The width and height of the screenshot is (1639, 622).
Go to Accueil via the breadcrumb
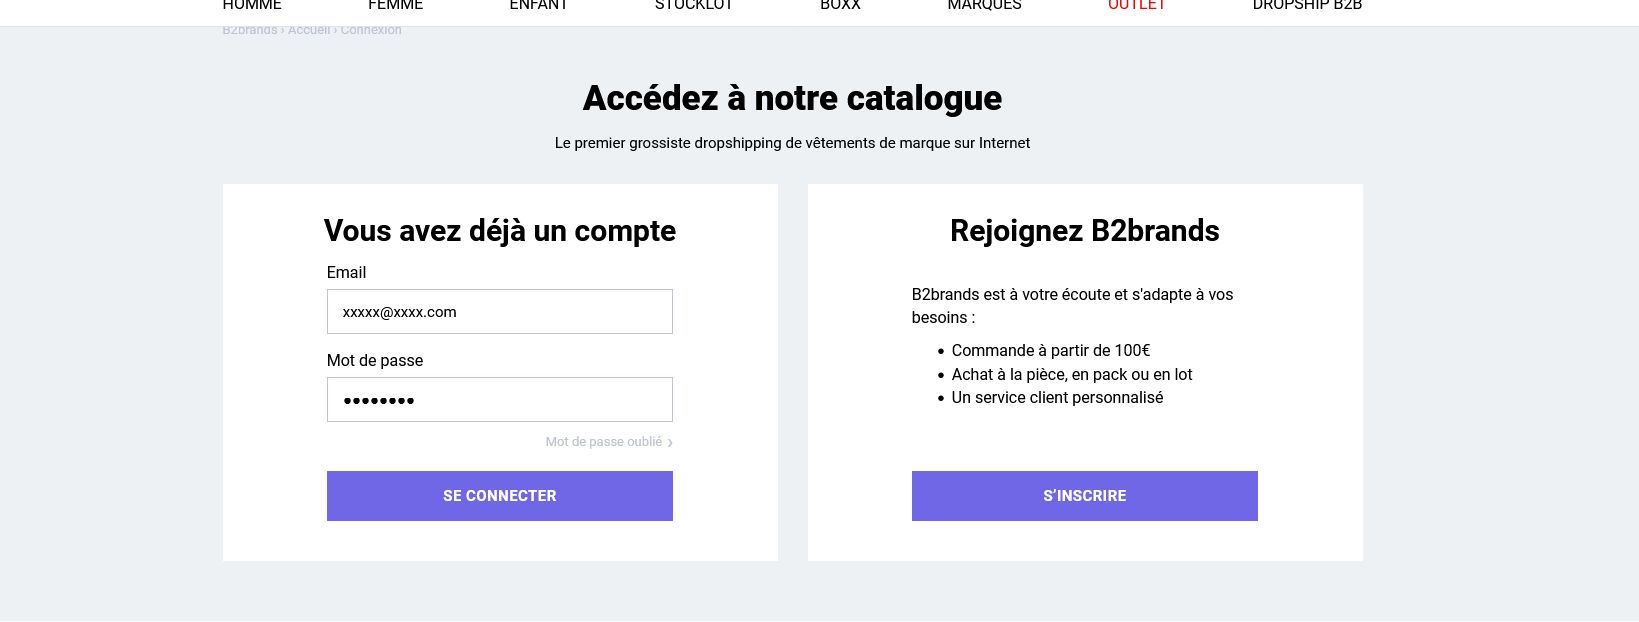[x=309, y=31]
